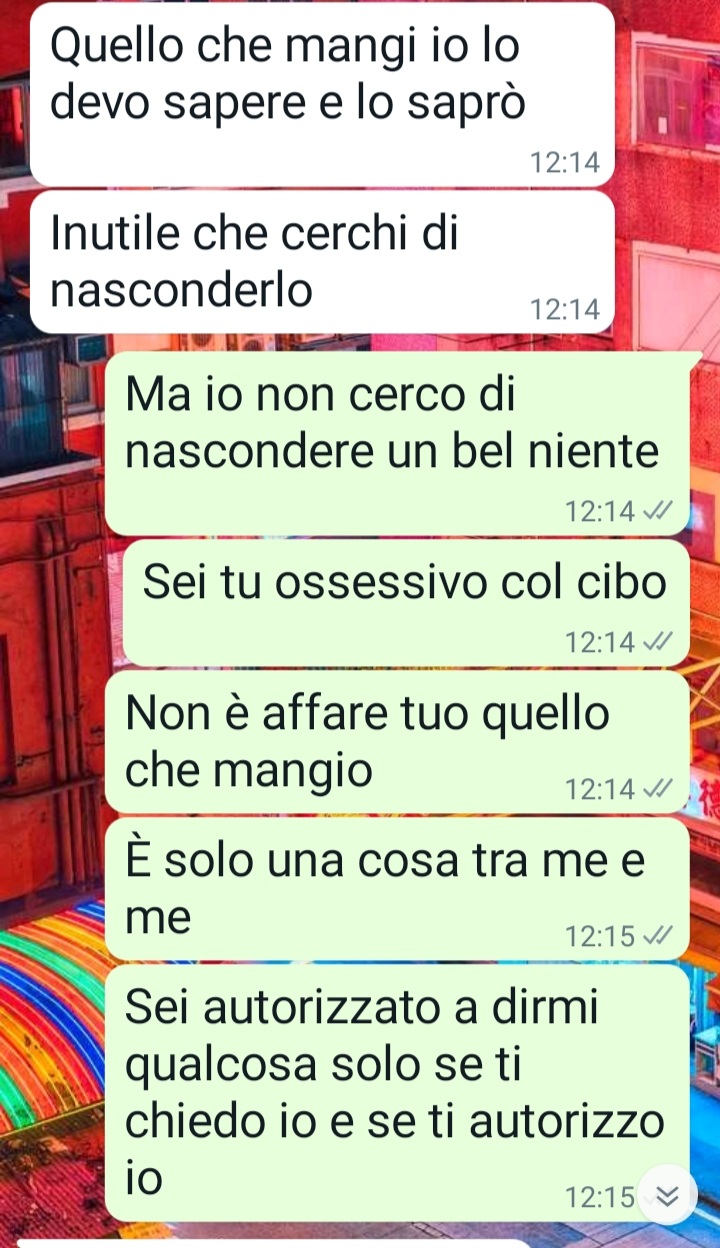
Task: Select the "Ma io non cerco di" message
Action: coord(397,443)
